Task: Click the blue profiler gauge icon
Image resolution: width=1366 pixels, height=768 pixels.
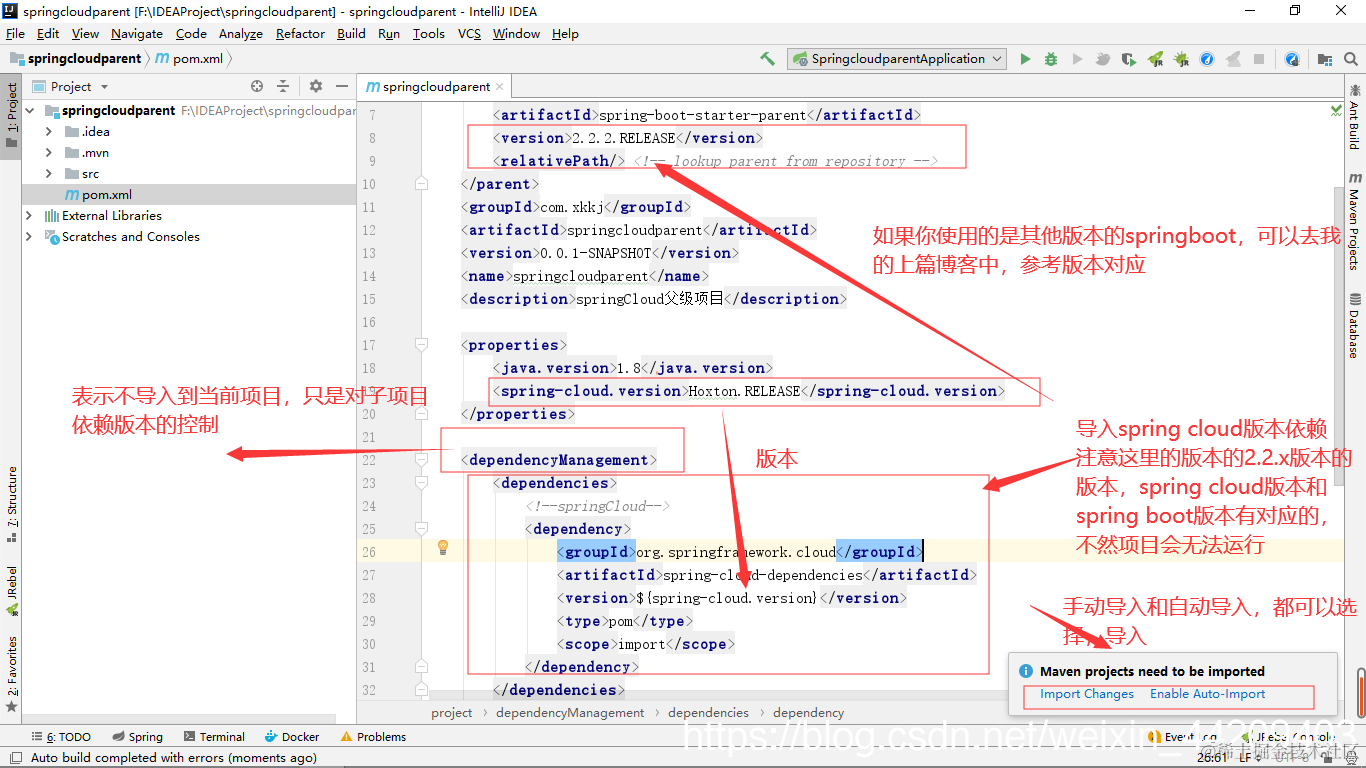Action: coord(1207,59)
